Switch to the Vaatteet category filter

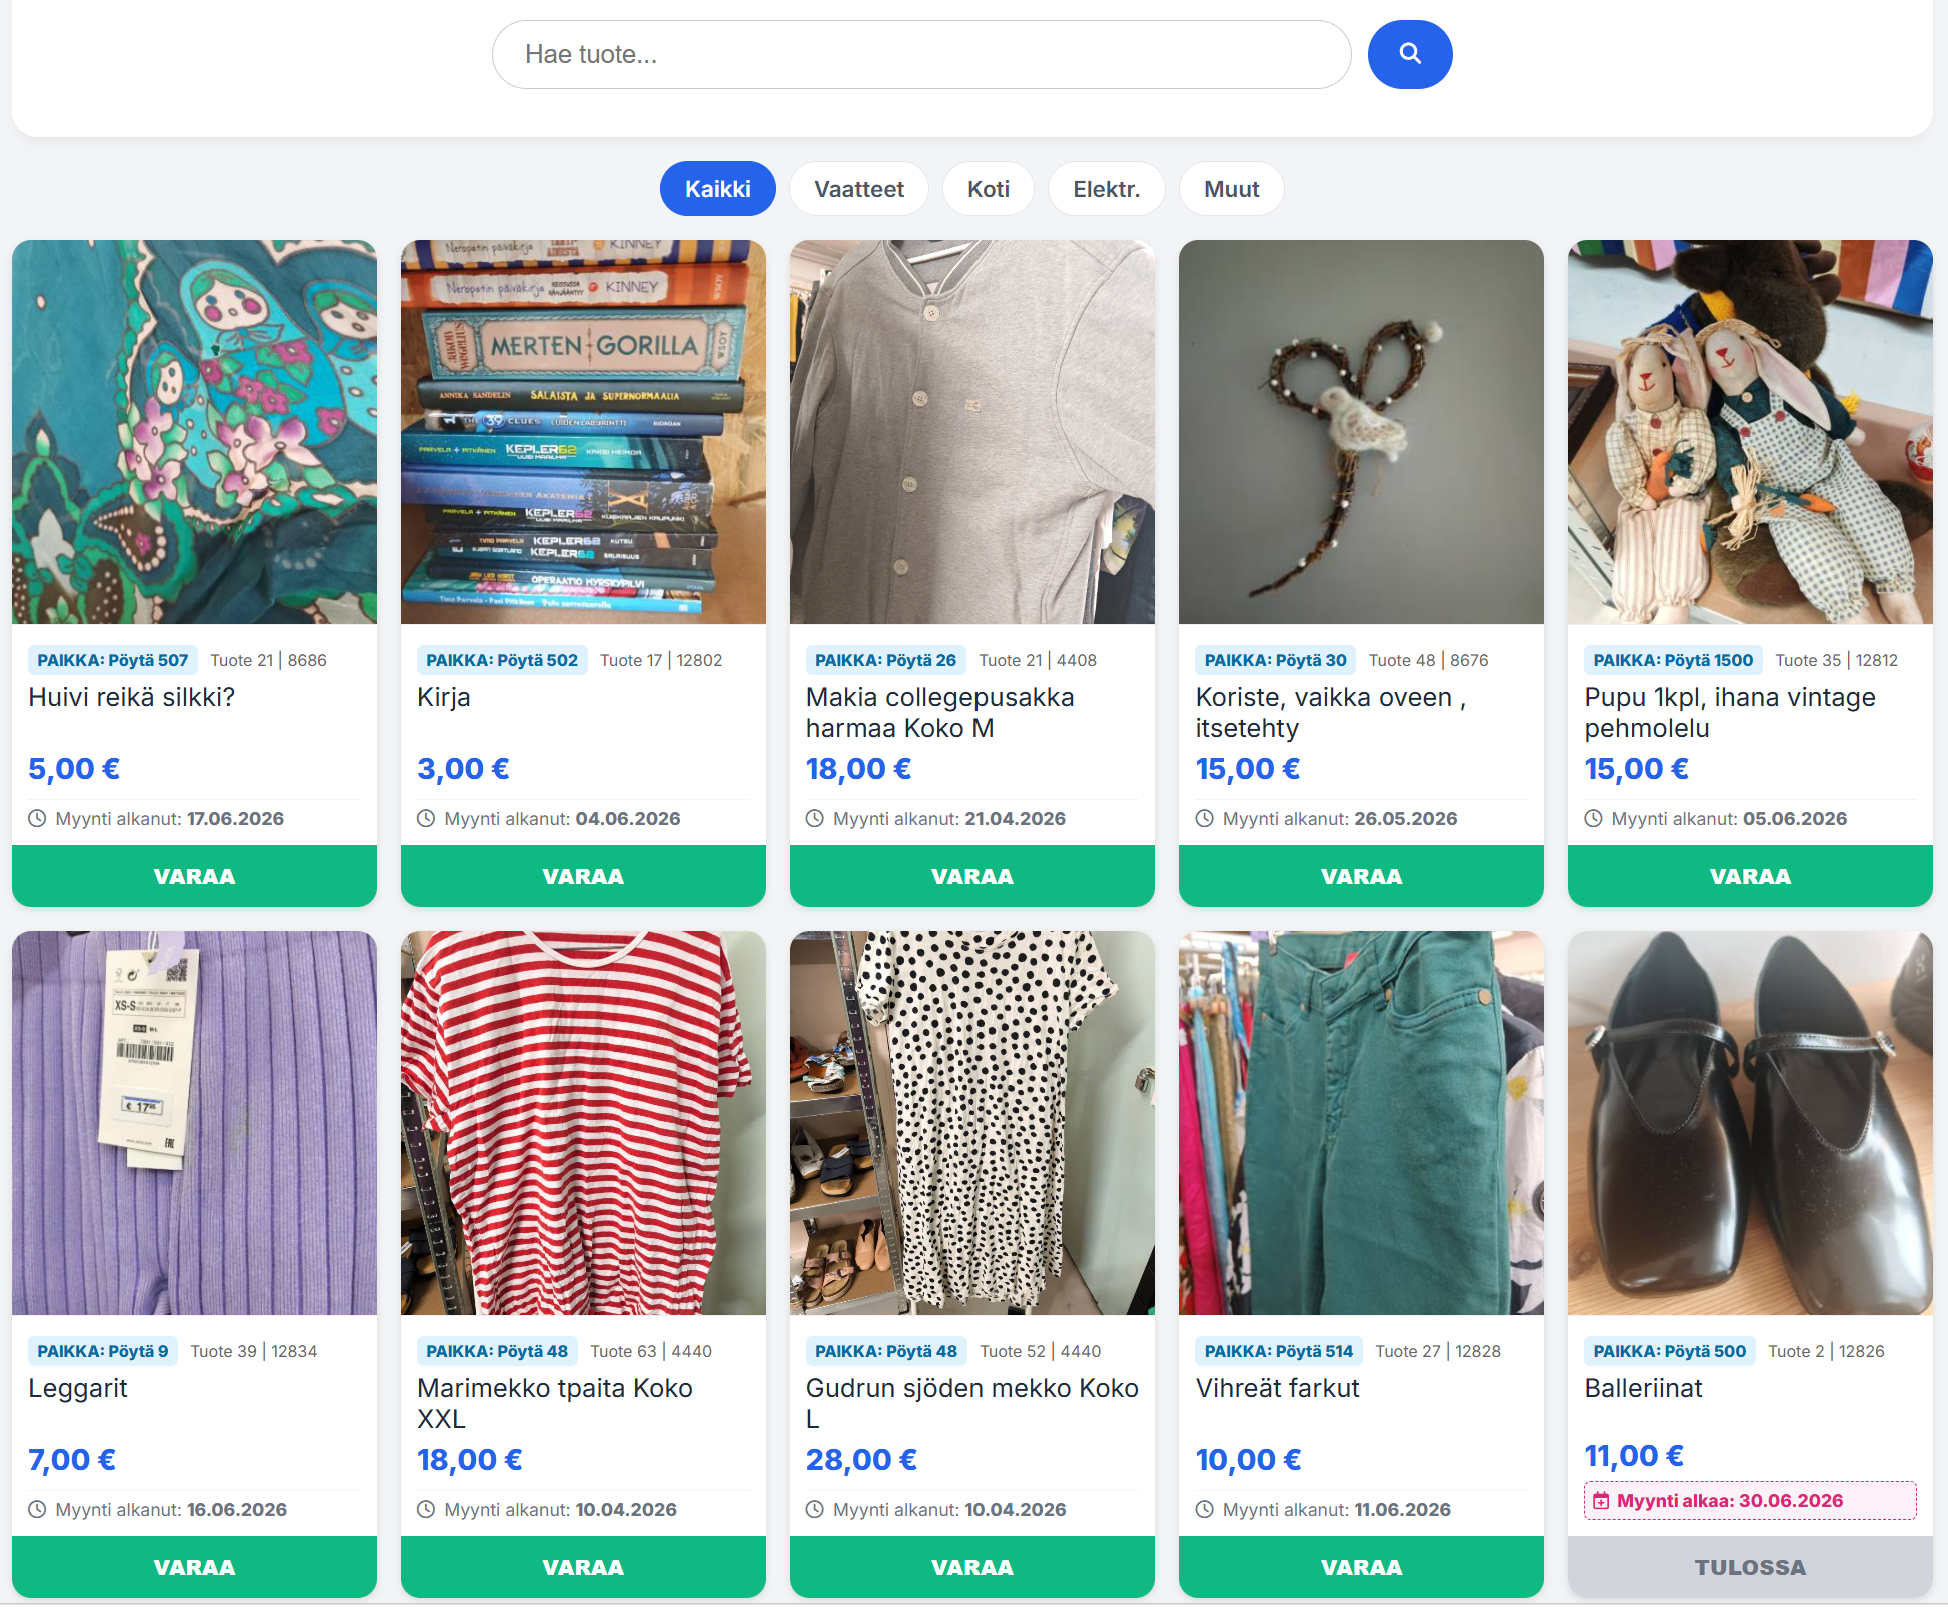point(858,189)
